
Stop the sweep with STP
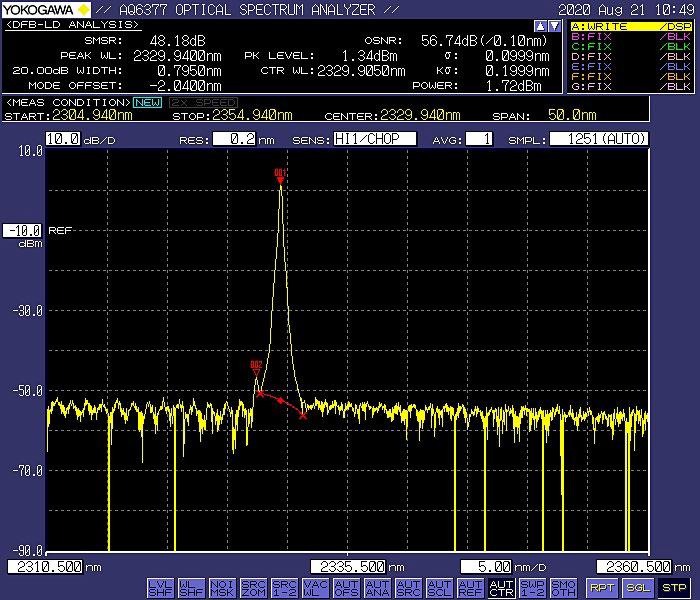674,588
